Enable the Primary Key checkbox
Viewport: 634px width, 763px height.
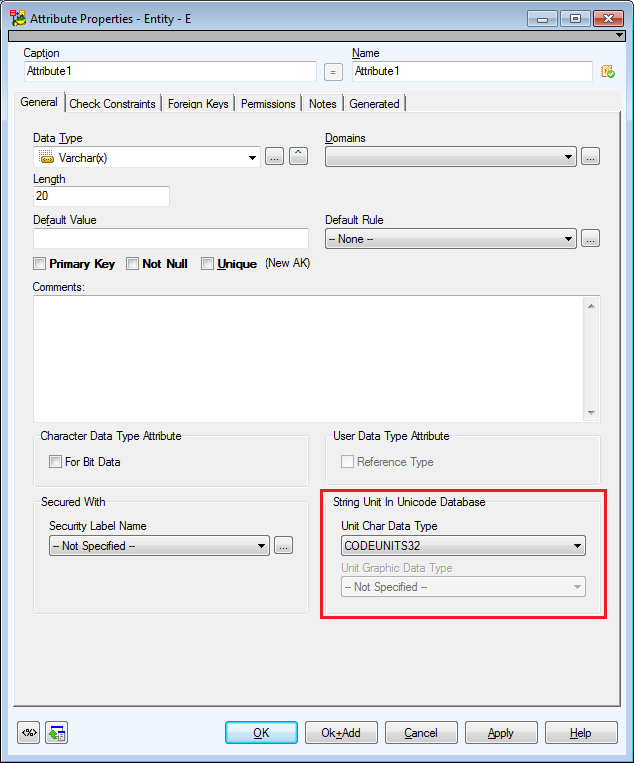(x=39, y=264)
